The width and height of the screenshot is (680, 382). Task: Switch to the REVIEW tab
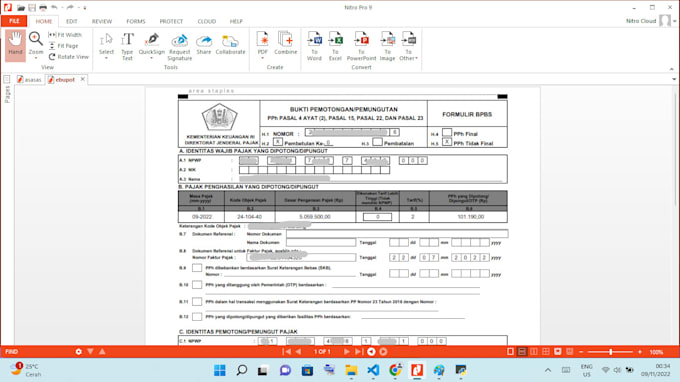click(x=102, y=21)
